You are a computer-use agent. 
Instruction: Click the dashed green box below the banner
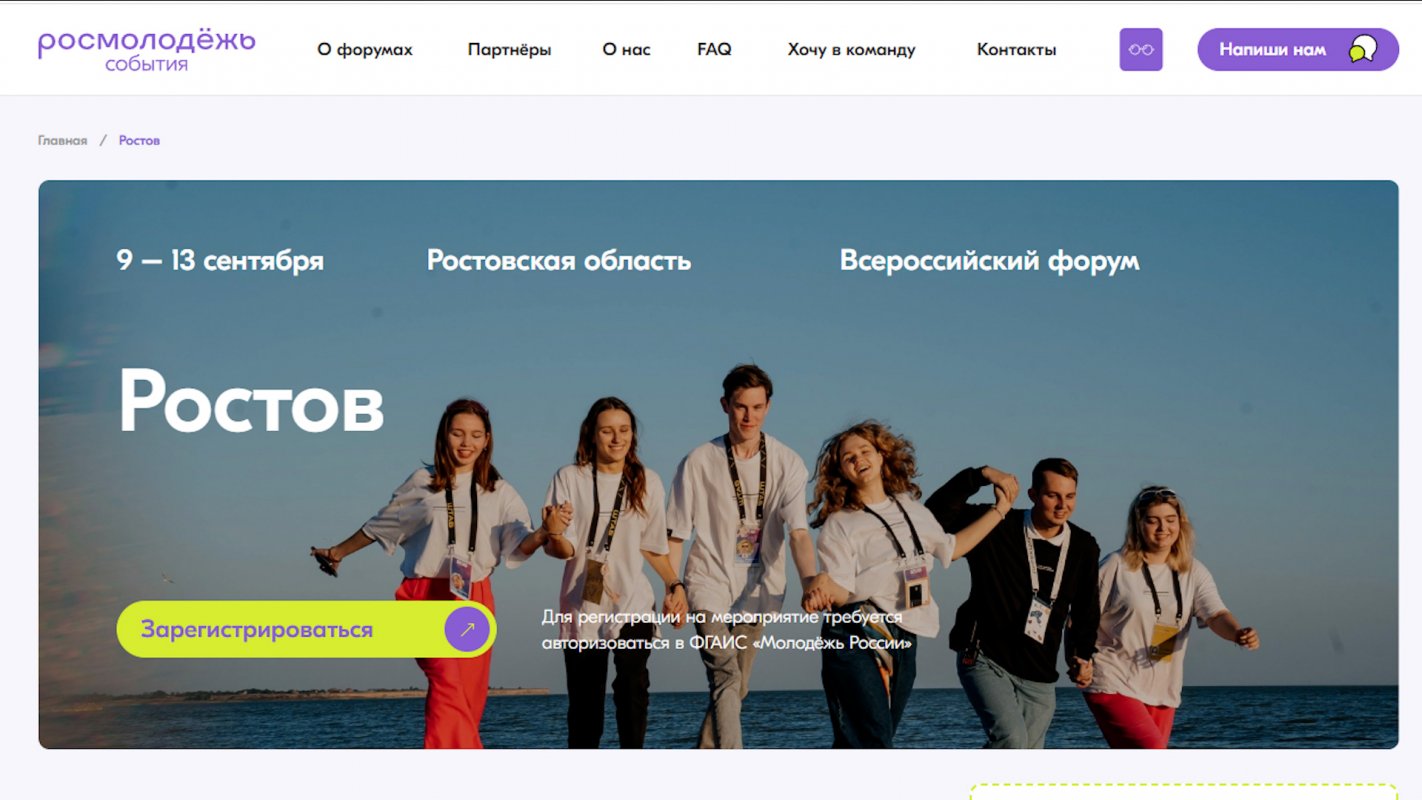coord(1182,791)
